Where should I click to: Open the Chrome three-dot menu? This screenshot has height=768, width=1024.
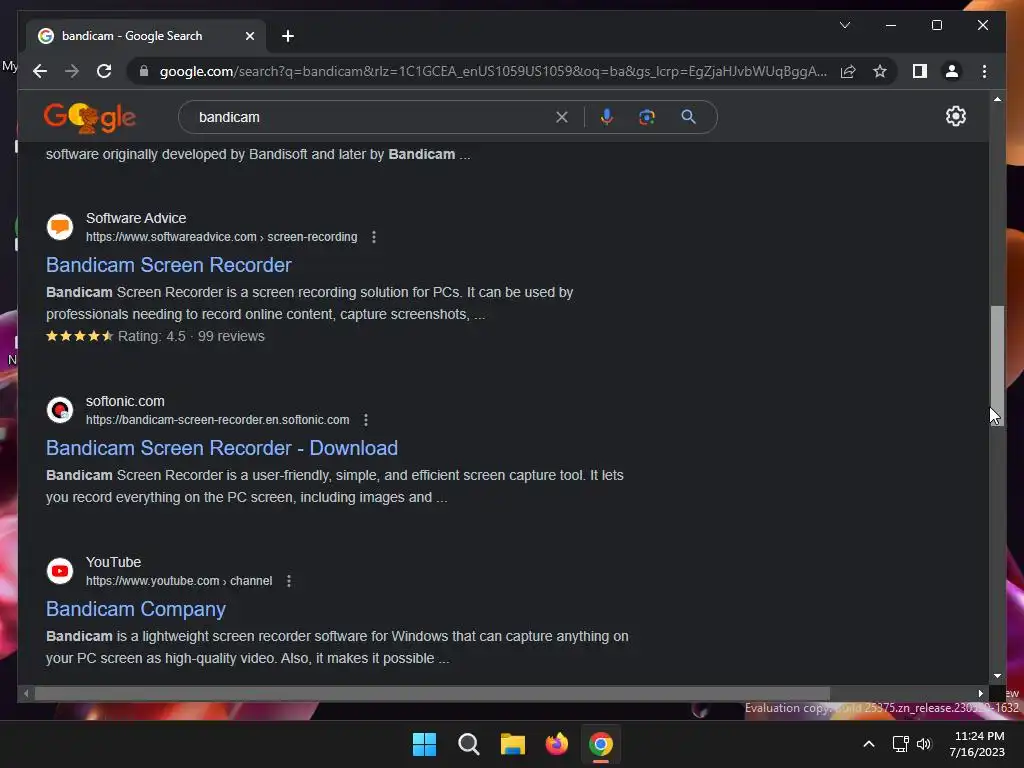coord(984,71)
